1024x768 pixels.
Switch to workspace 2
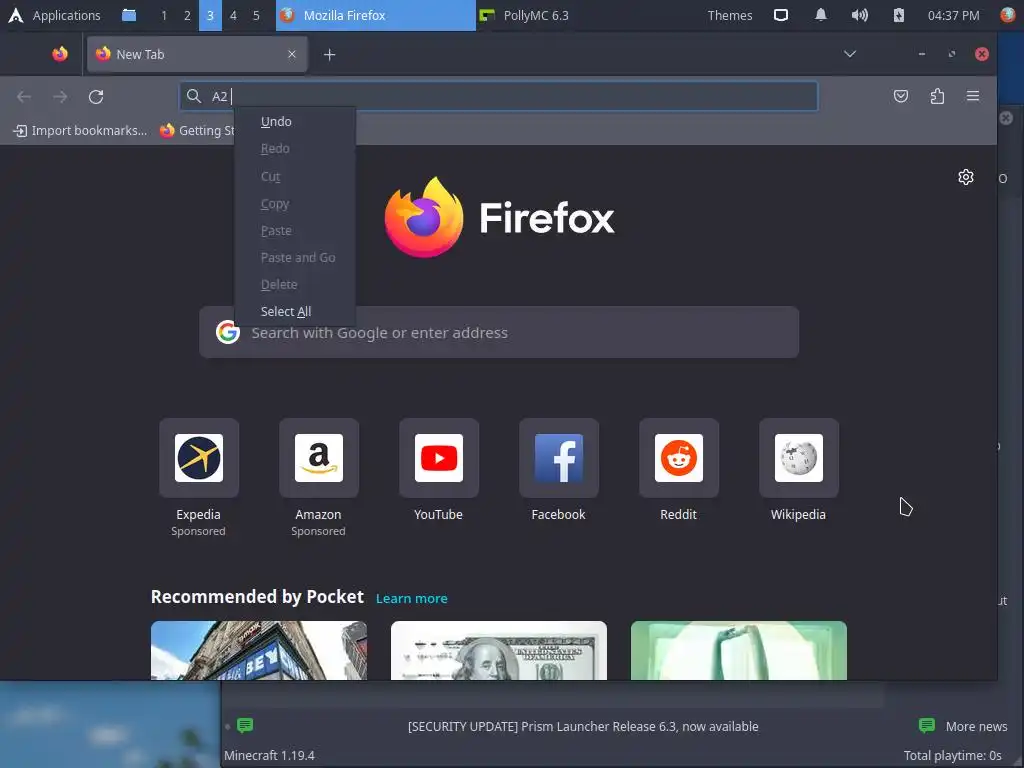point(187,15)
